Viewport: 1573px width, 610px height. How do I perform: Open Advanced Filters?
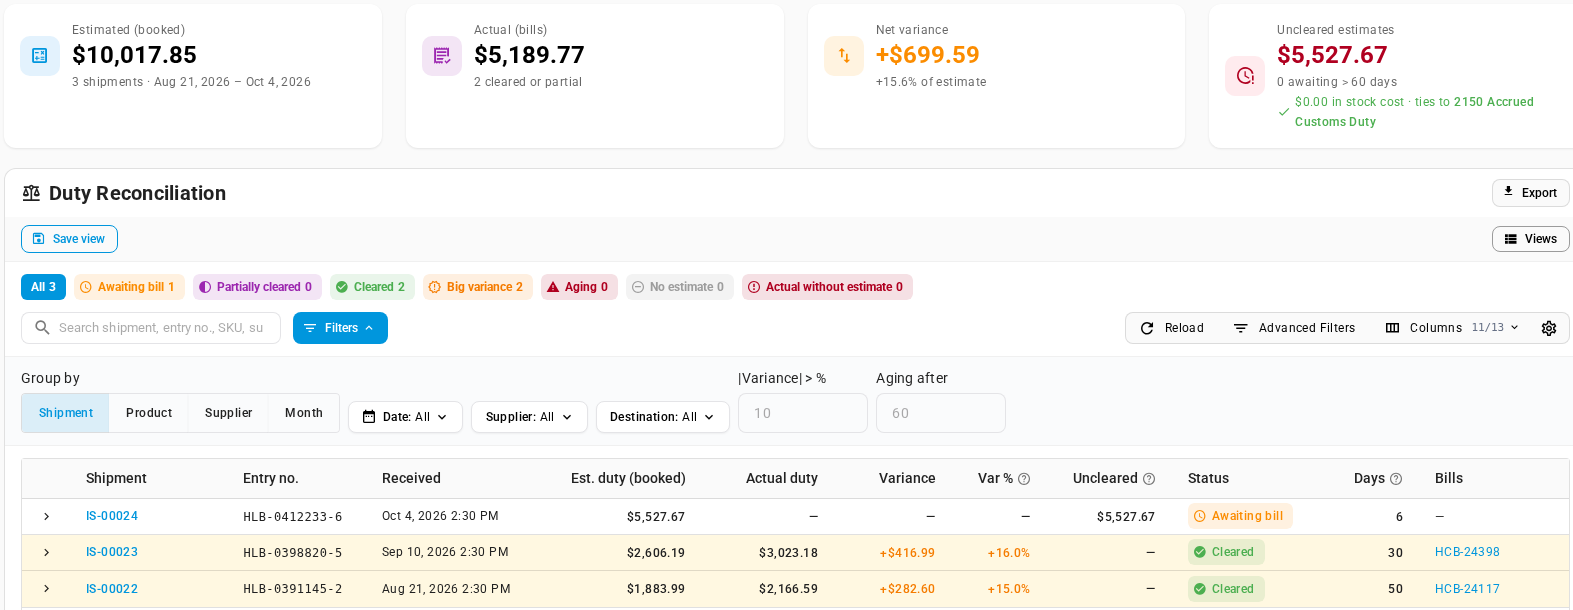[1294, 328]
